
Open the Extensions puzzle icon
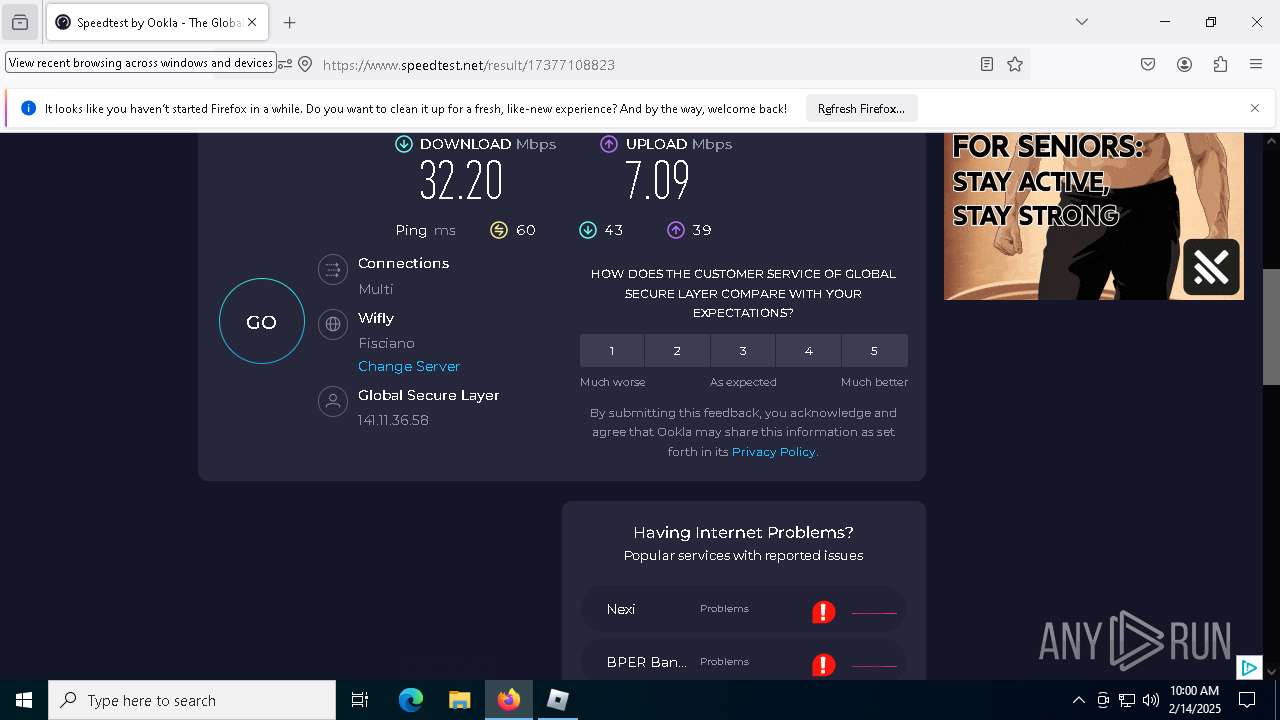pyautogui.click(x=1220, y=64)
